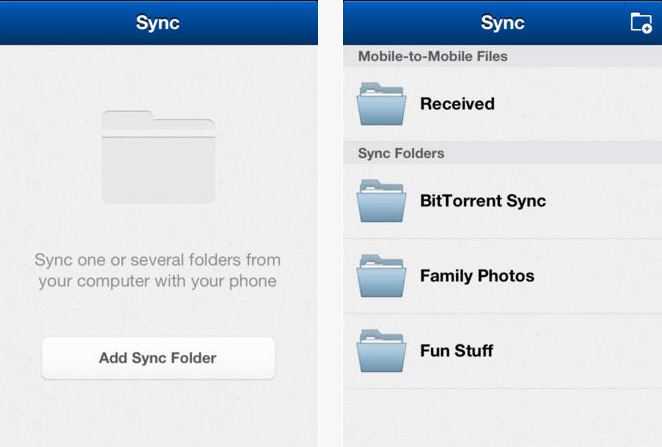Open the BitTorrent Sync folder name
662x447 pixels.
pos(483,201)
